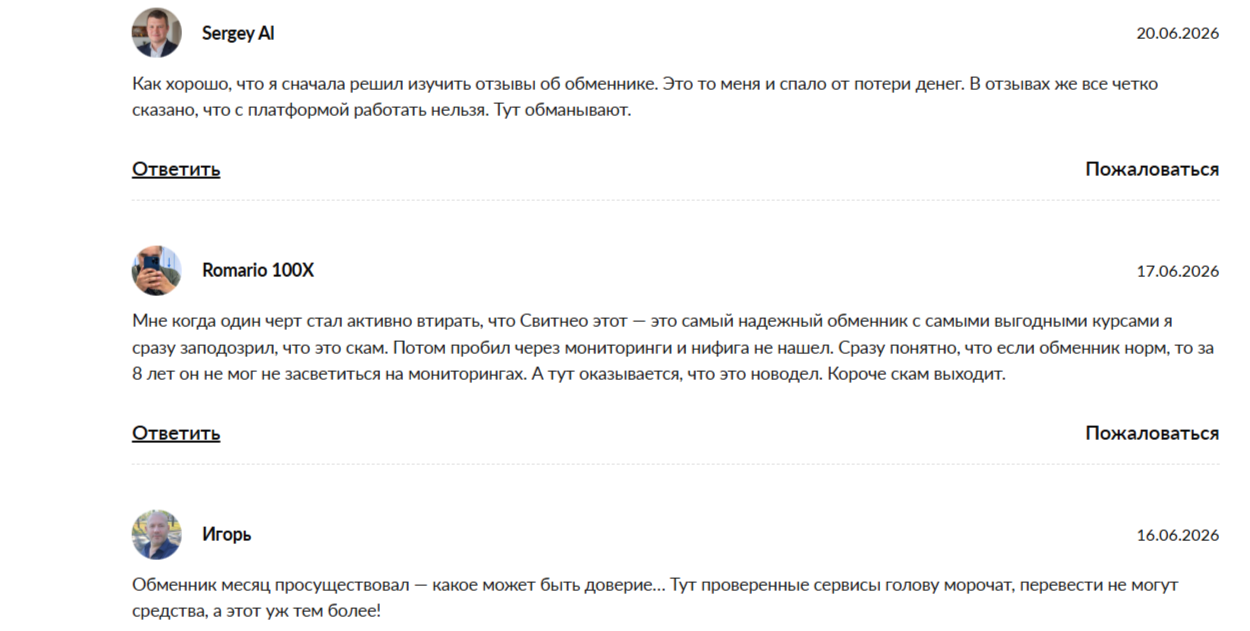1250x631 pixels.
Task: Select the Romario 100X author name
Action: [x=258, y=270]
